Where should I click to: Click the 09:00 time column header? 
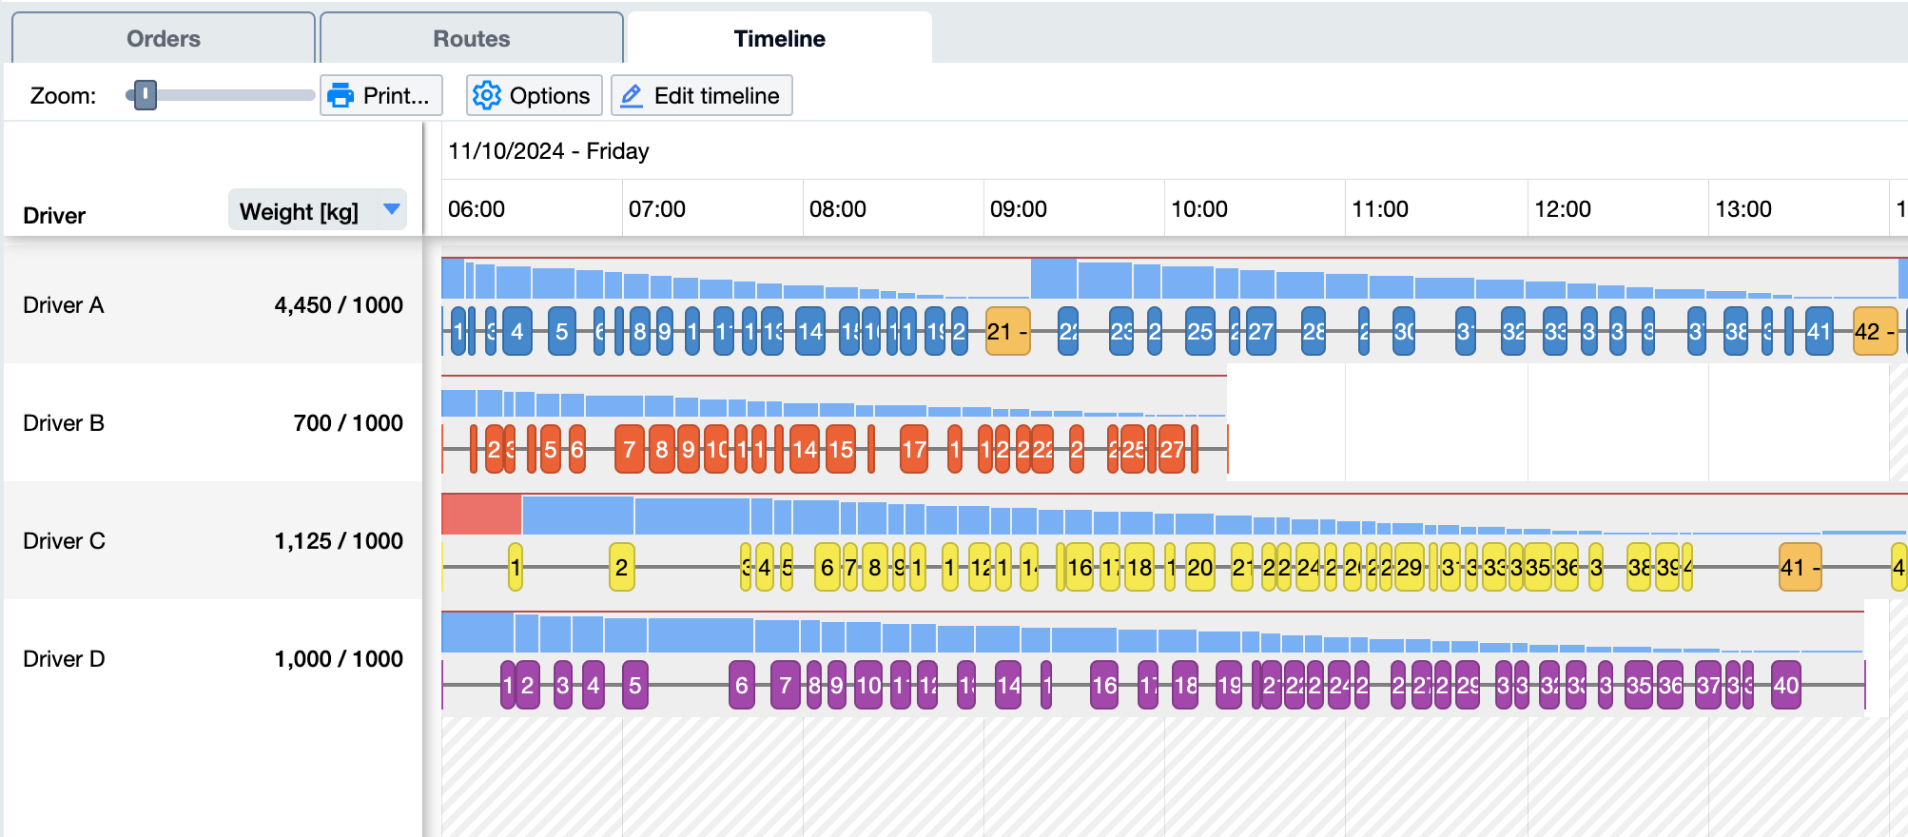point(1018,209)
